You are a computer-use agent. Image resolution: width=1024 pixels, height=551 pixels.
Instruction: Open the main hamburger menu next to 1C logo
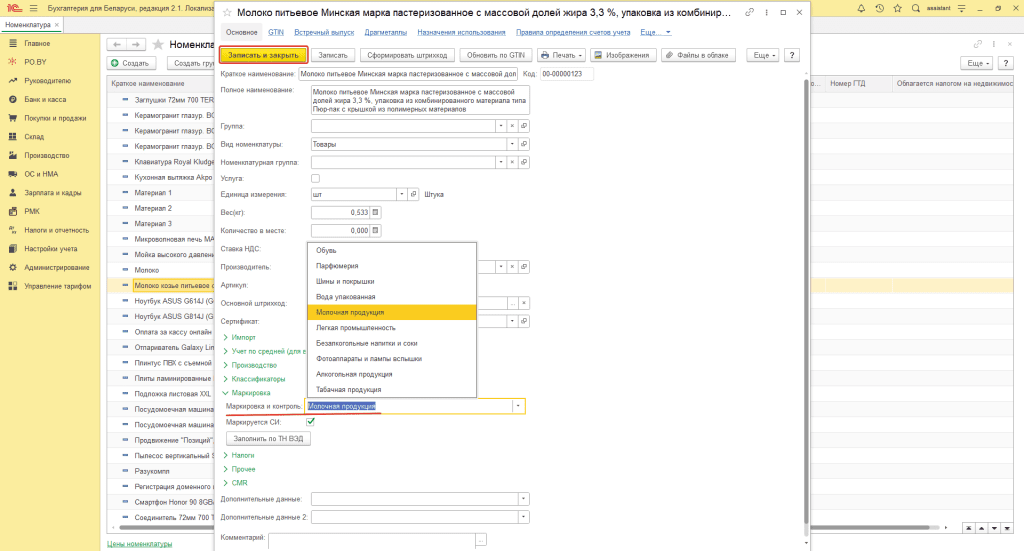click(x=31, y=7)
